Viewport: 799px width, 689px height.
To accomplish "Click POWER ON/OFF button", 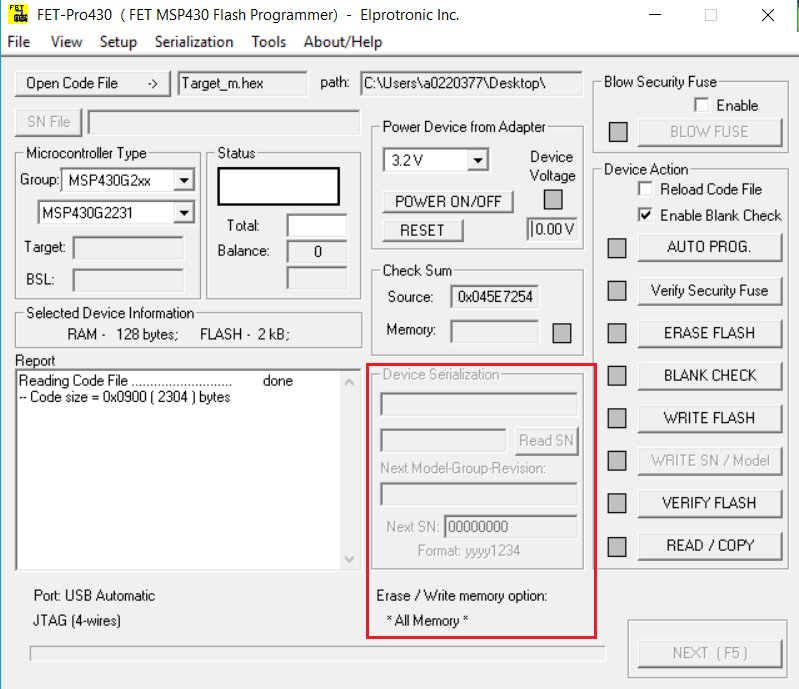I will click(448, 202).
